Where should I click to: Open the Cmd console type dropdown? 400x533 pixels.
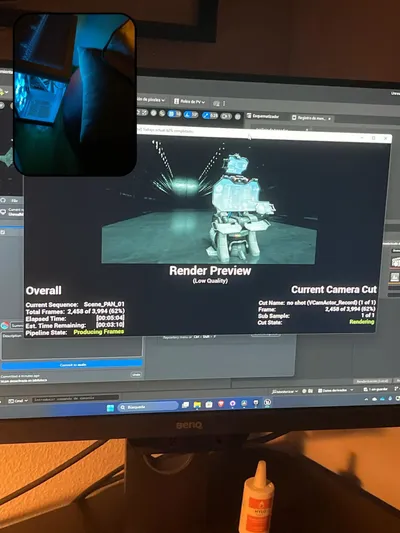18,401
